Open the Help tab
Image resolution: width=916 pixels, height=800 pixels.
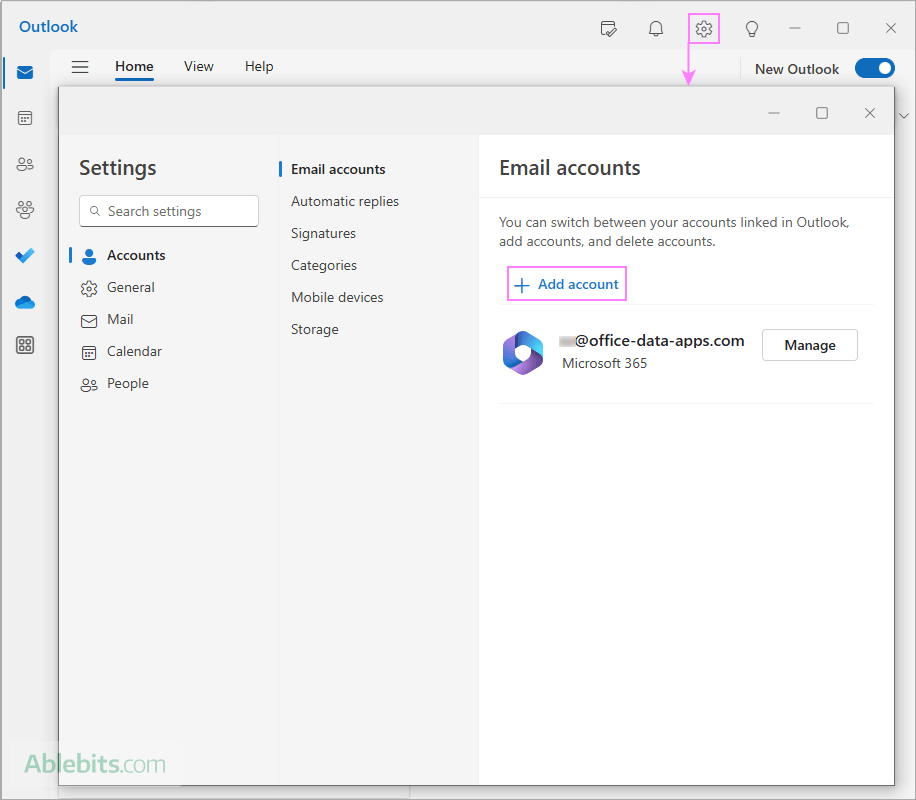pos(259,67)
